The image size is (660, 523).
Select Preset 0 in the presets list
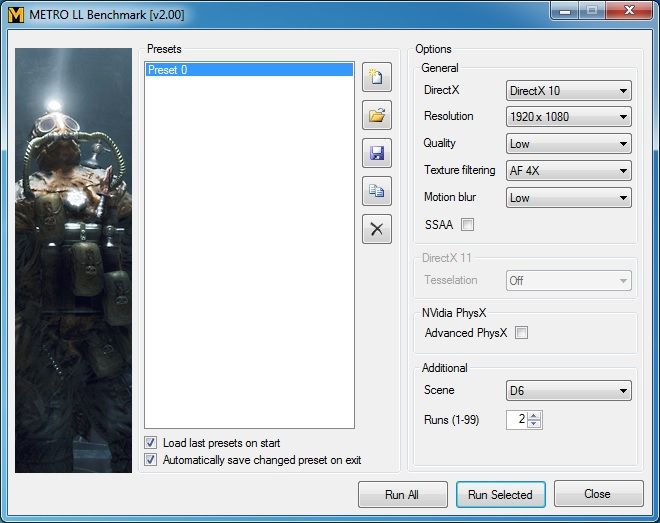[x=248, y=70]
